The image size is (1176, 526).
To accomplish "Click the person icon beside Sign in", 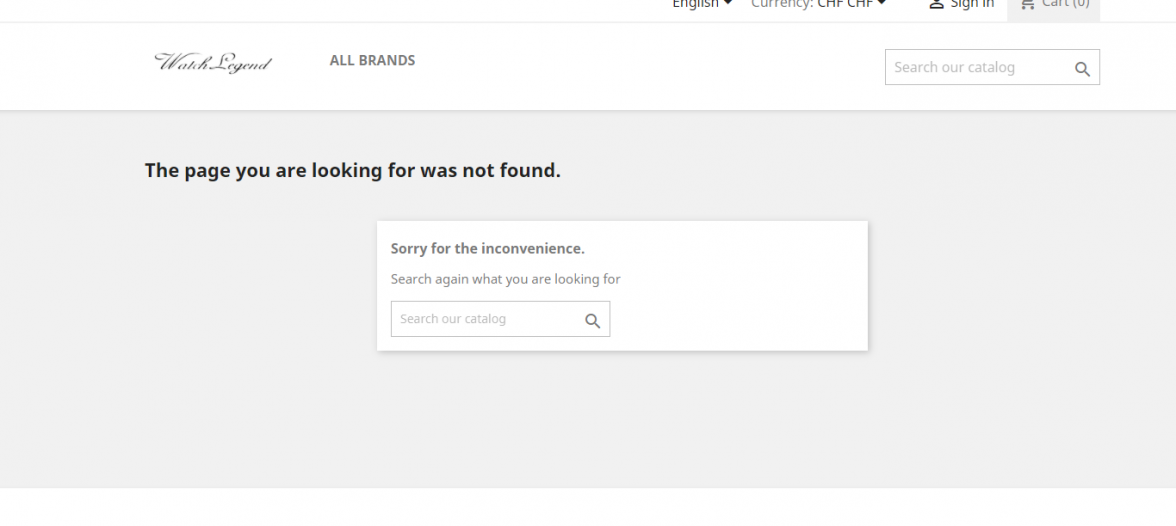I will point(936,5).
